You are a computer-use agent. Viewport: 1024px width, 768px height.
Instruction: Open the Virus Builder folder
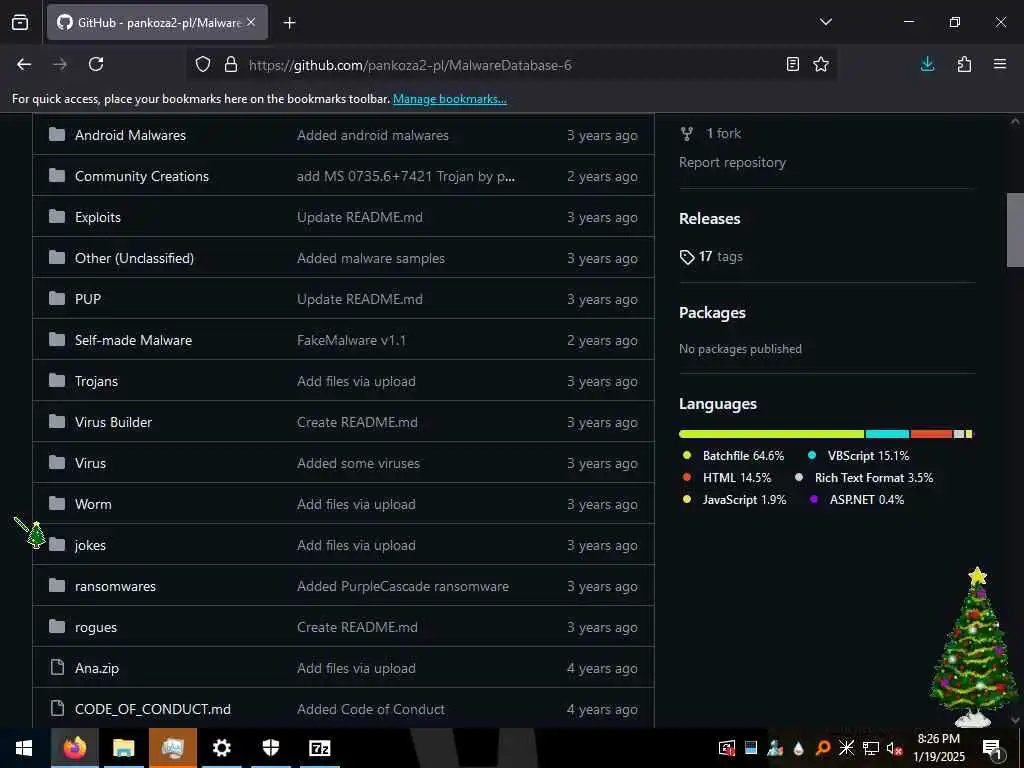113,423
